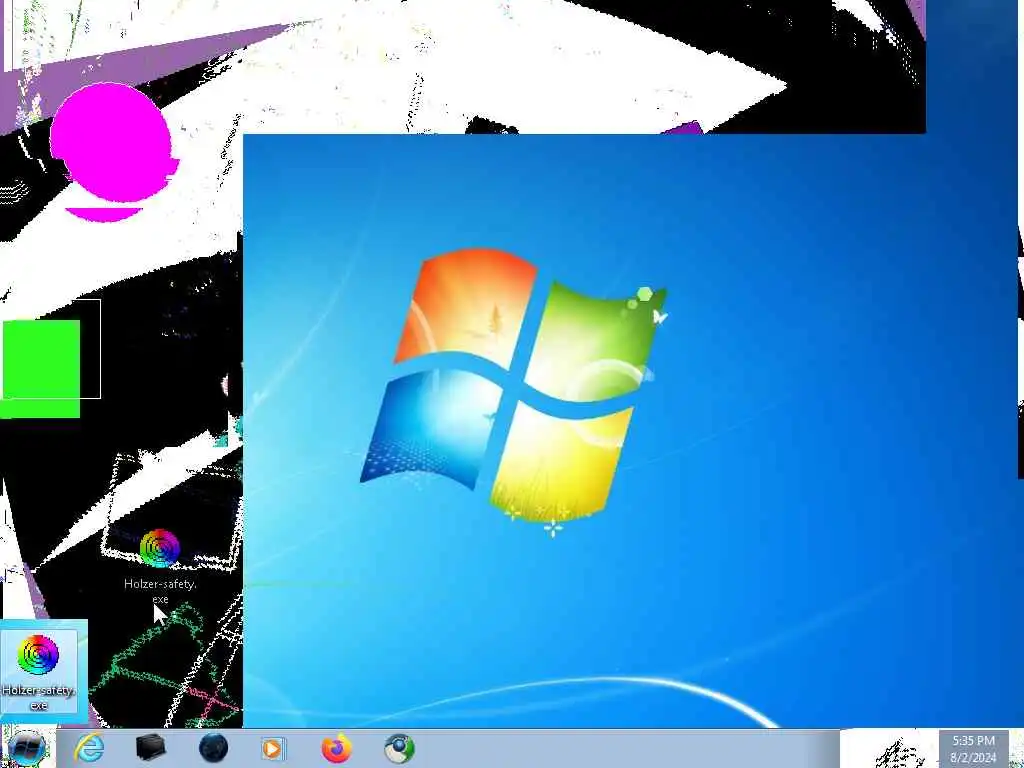Open the Chrome-style browser icon in taskbar
Viewport: 1024px width, 768px height.
tap(399, 748)
